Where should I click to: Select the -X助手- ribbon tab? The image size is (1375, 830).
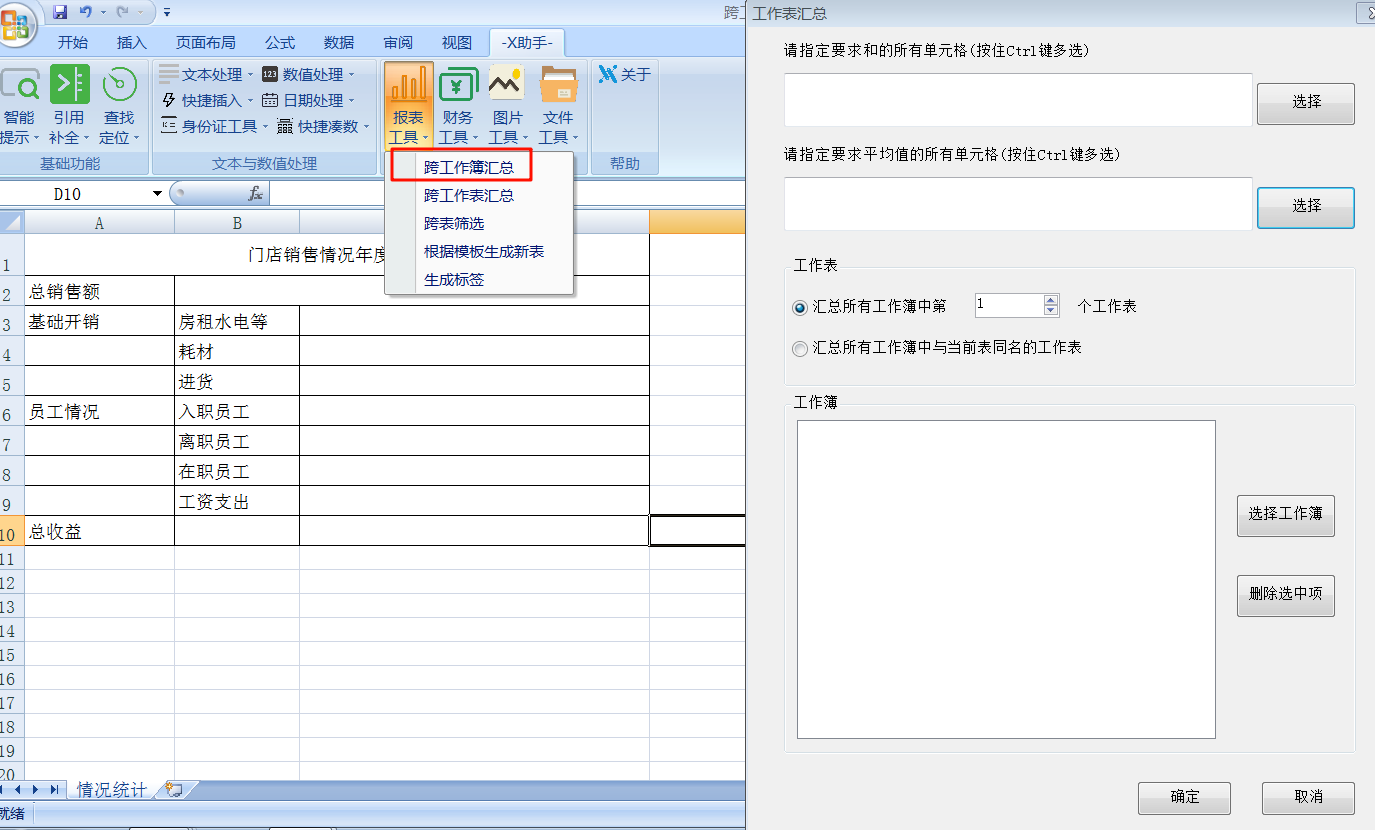[528, 42]
